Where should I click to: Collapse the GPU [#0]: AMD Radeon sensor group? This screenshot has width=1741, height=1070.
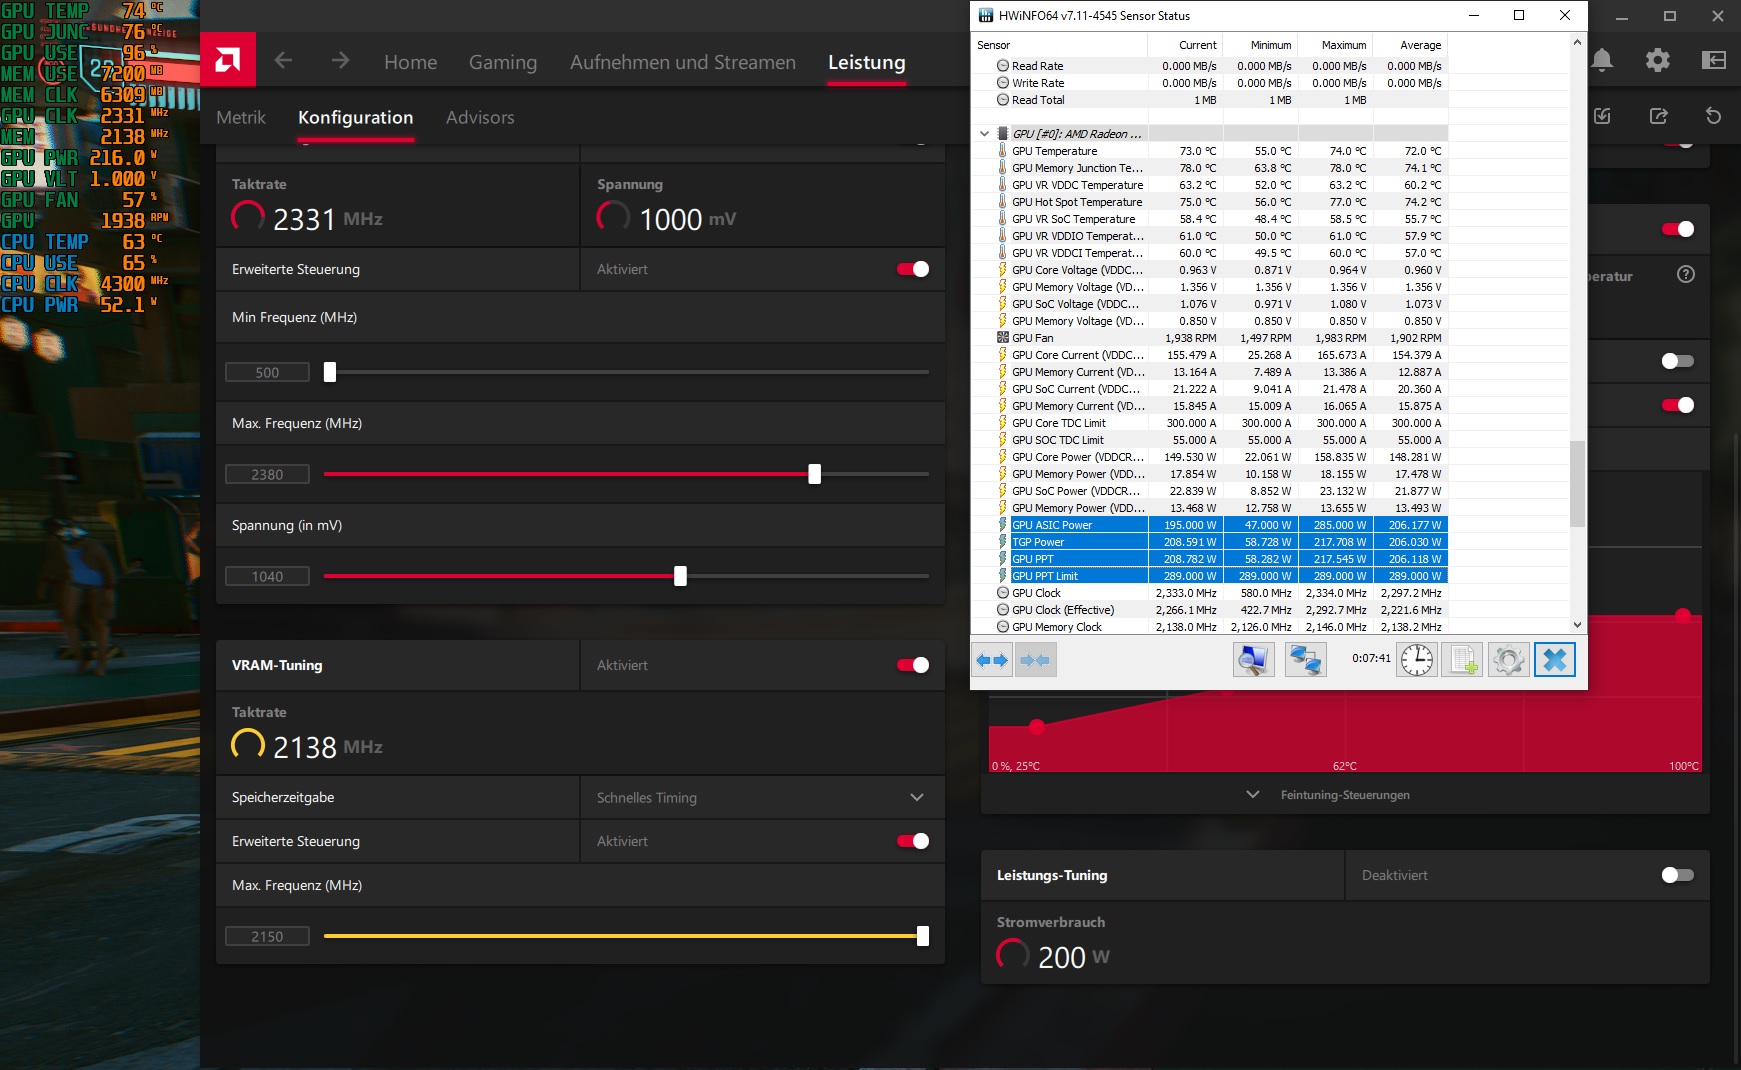point(984,134)
